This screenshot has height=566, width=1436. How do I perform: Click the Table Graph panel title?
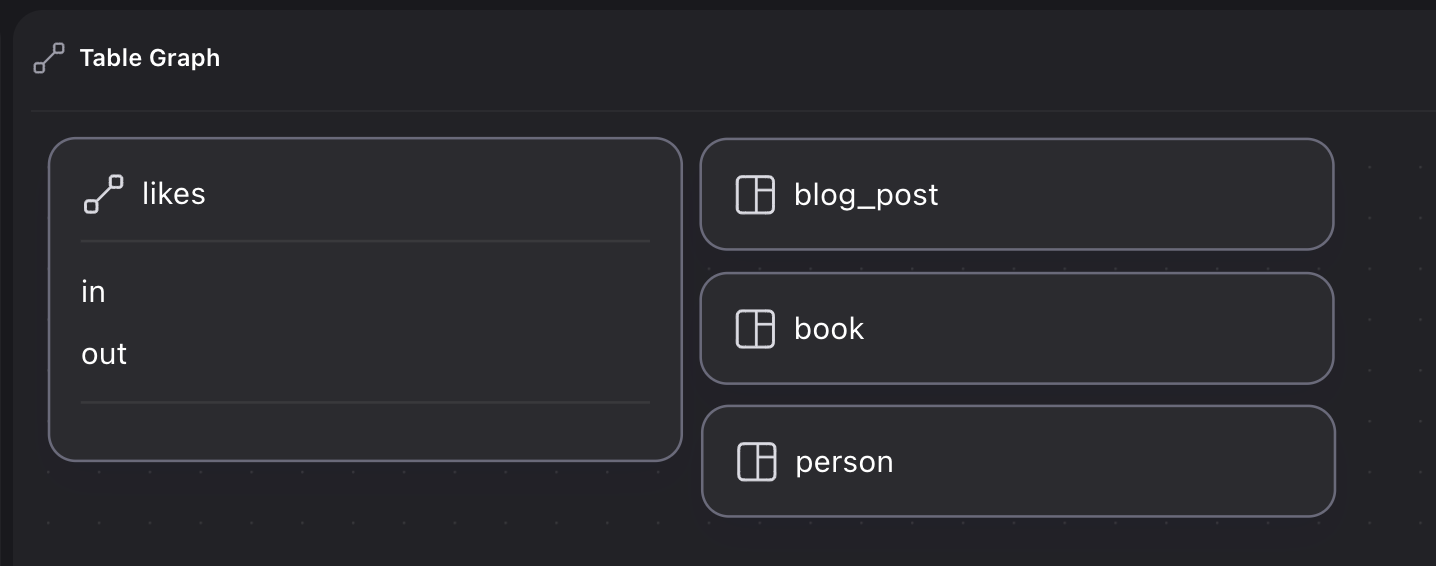(149, 58)
